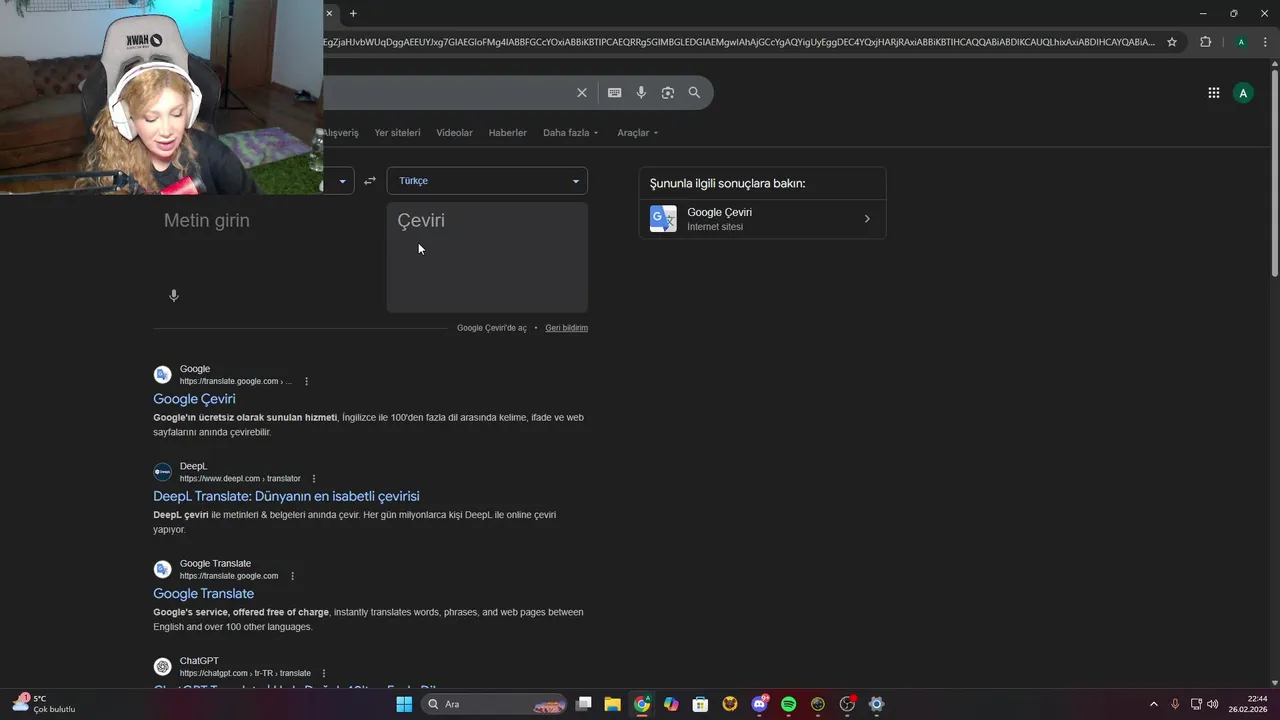The height and width of the screenshot is (720, 1280).
Task: Click the magnifier search button
Action: pos(694,93)
